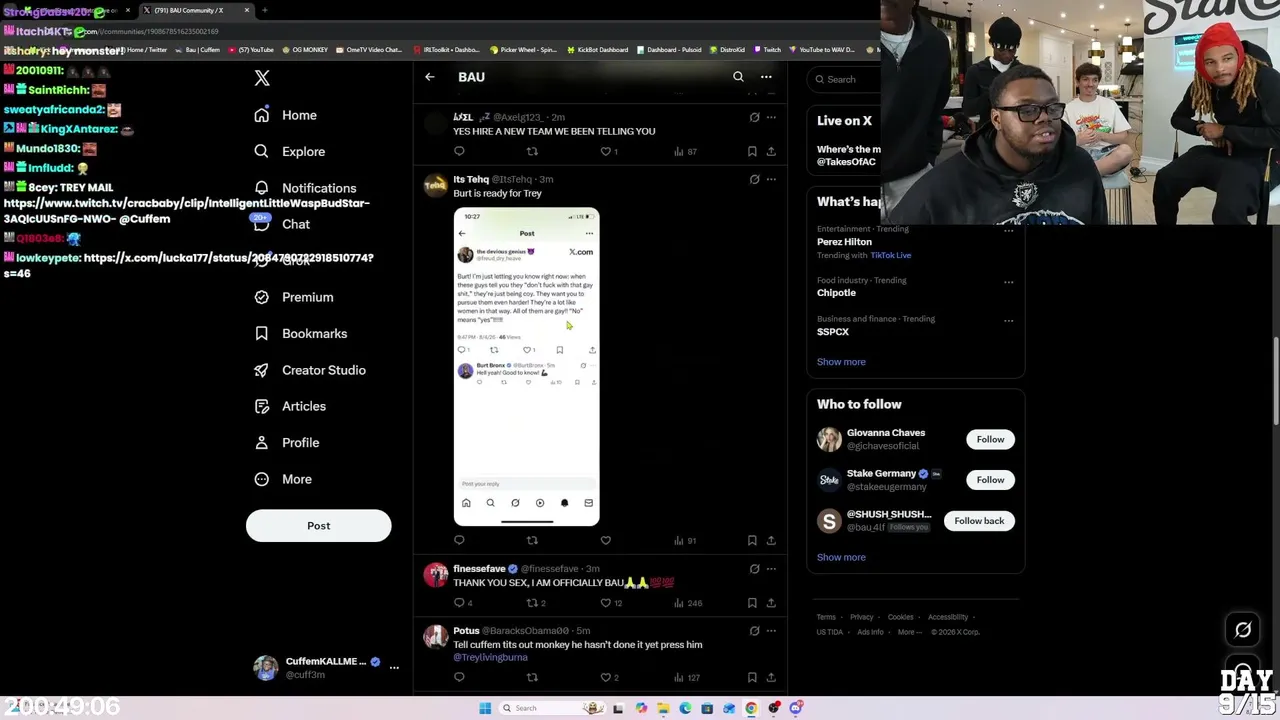Open finessefave's profile avatar
This screenshot has height=720, width=1280.
coord(435,575)
